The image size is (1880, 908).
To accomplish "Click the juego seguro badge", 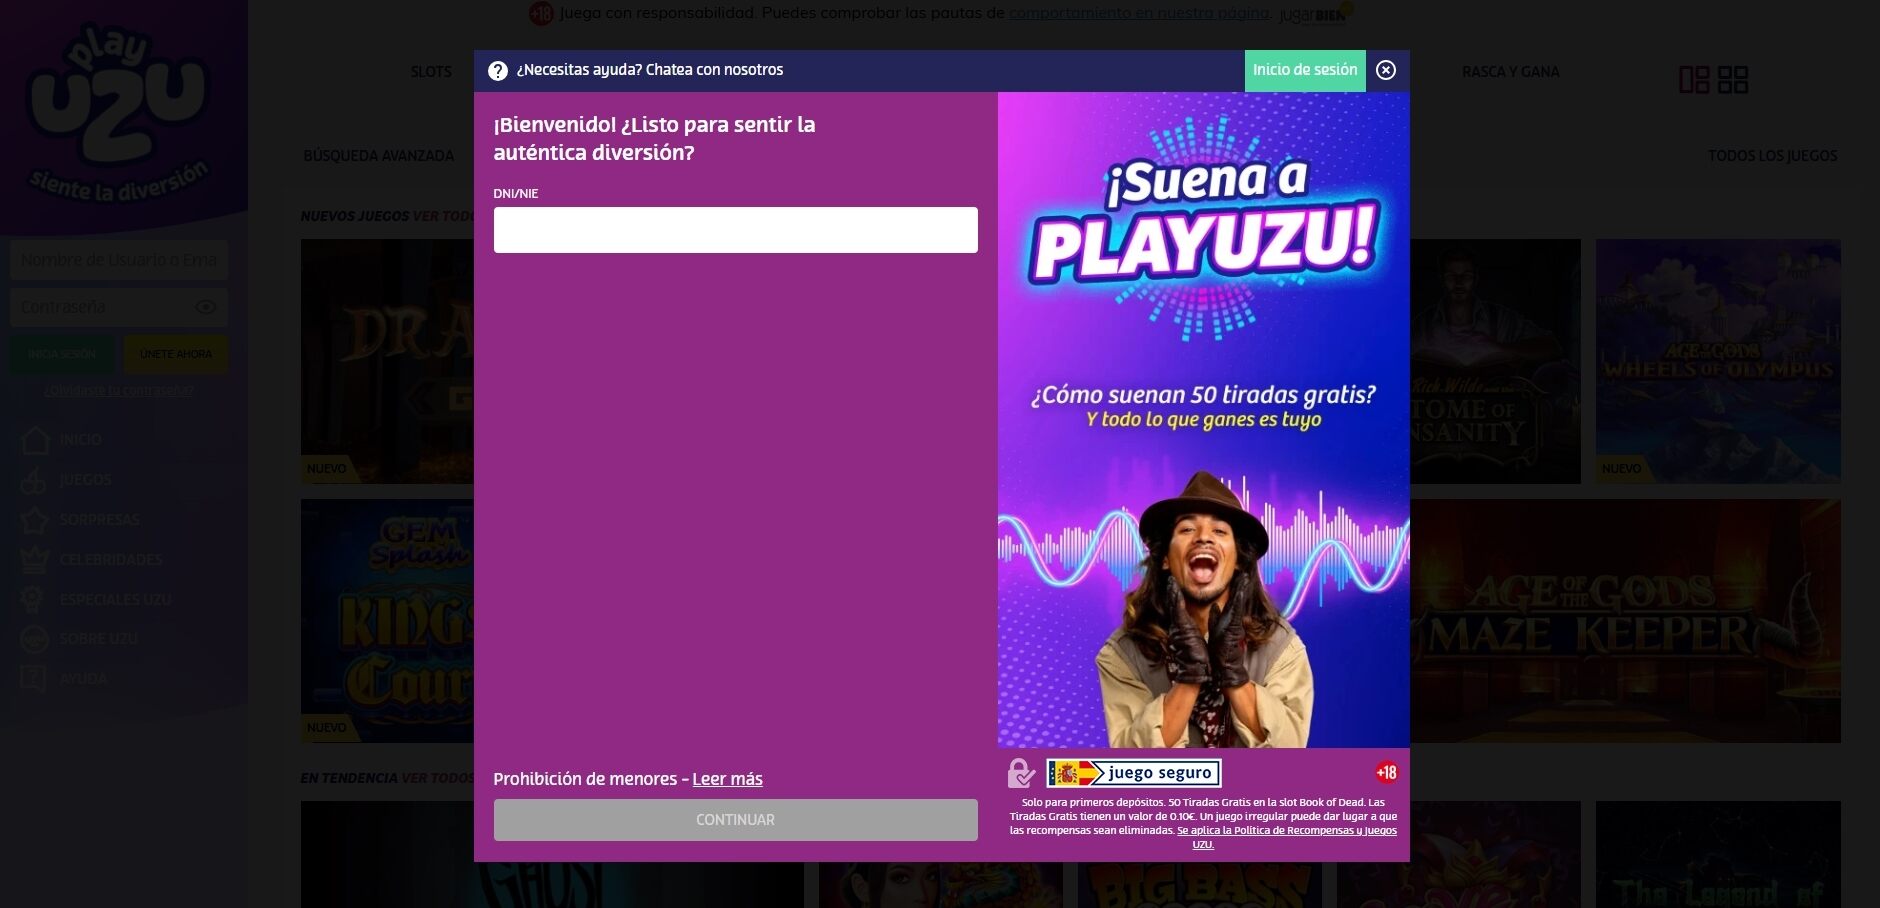I will tap(1134, 773).
